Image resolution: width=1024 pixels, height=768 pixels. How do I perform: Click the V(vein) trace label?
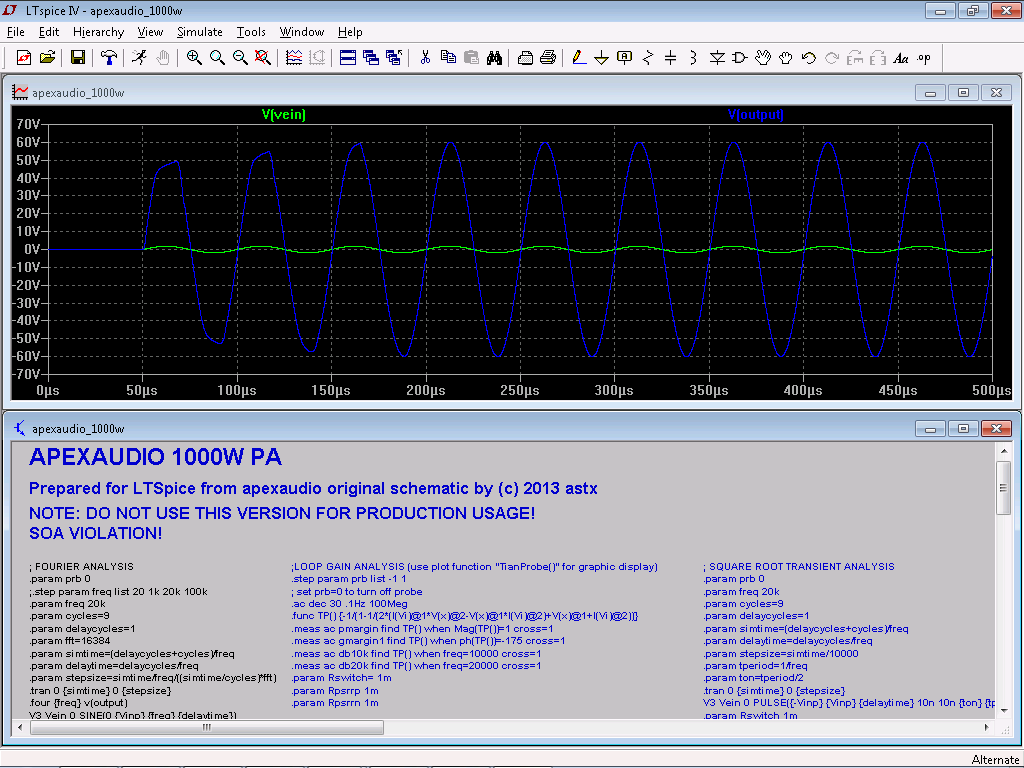click(x=283, y=114)
